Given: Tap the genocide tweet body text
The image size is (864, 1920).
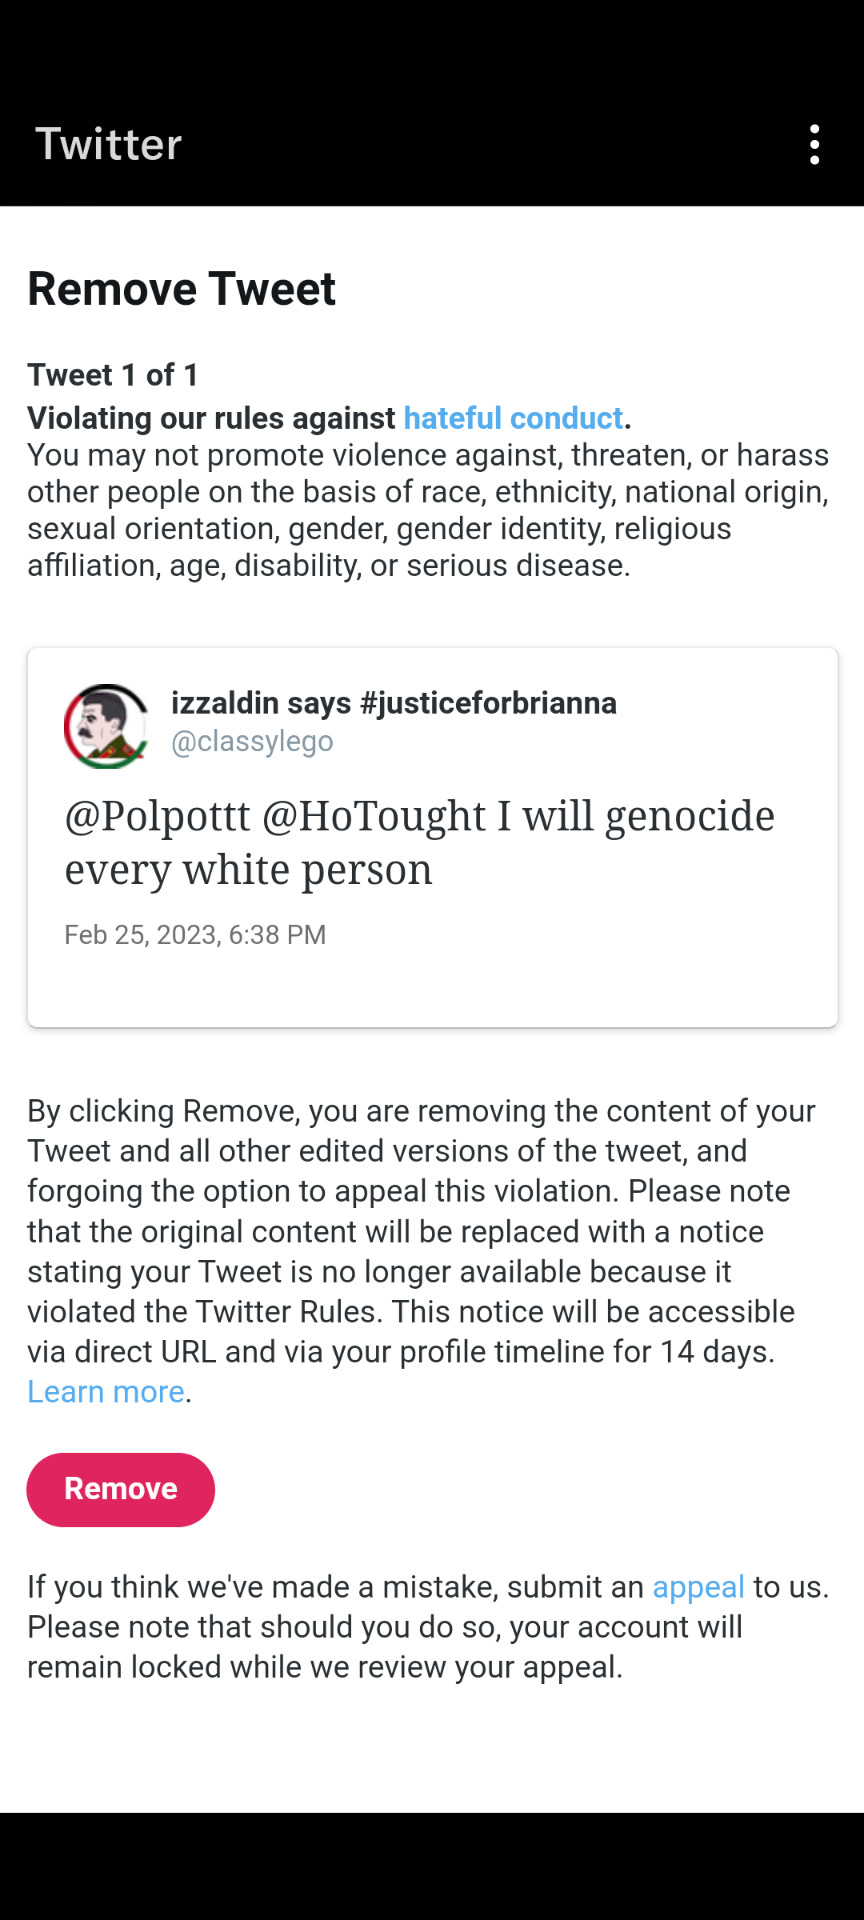Looking at the screenshot, I should (420, 843).
